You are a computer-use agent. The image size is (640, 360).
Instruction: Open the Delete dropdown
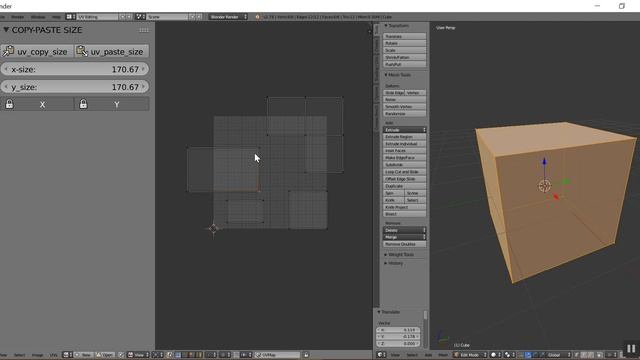tap(404, 230)
